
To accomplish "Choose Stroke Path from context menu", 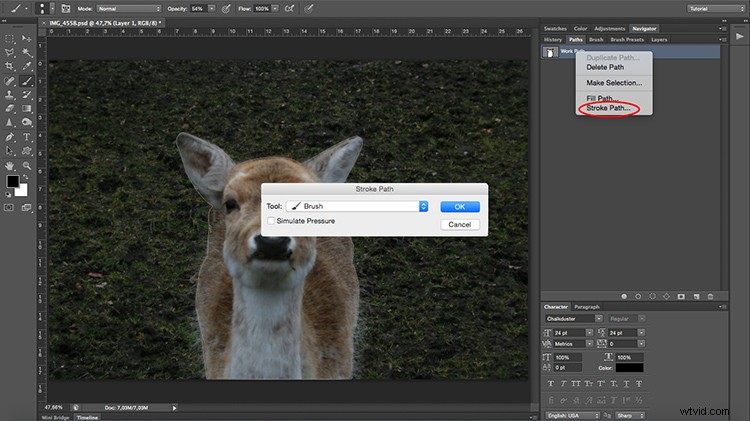I will [x=608, y=108].
